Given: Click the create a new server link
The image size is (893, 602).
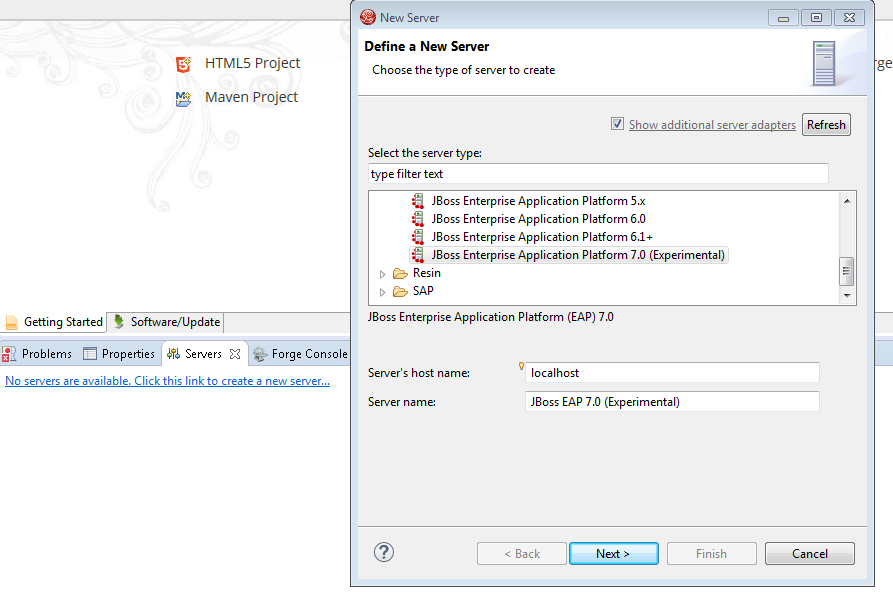Looking at the screenshot, I should click(x=167, y=381).
